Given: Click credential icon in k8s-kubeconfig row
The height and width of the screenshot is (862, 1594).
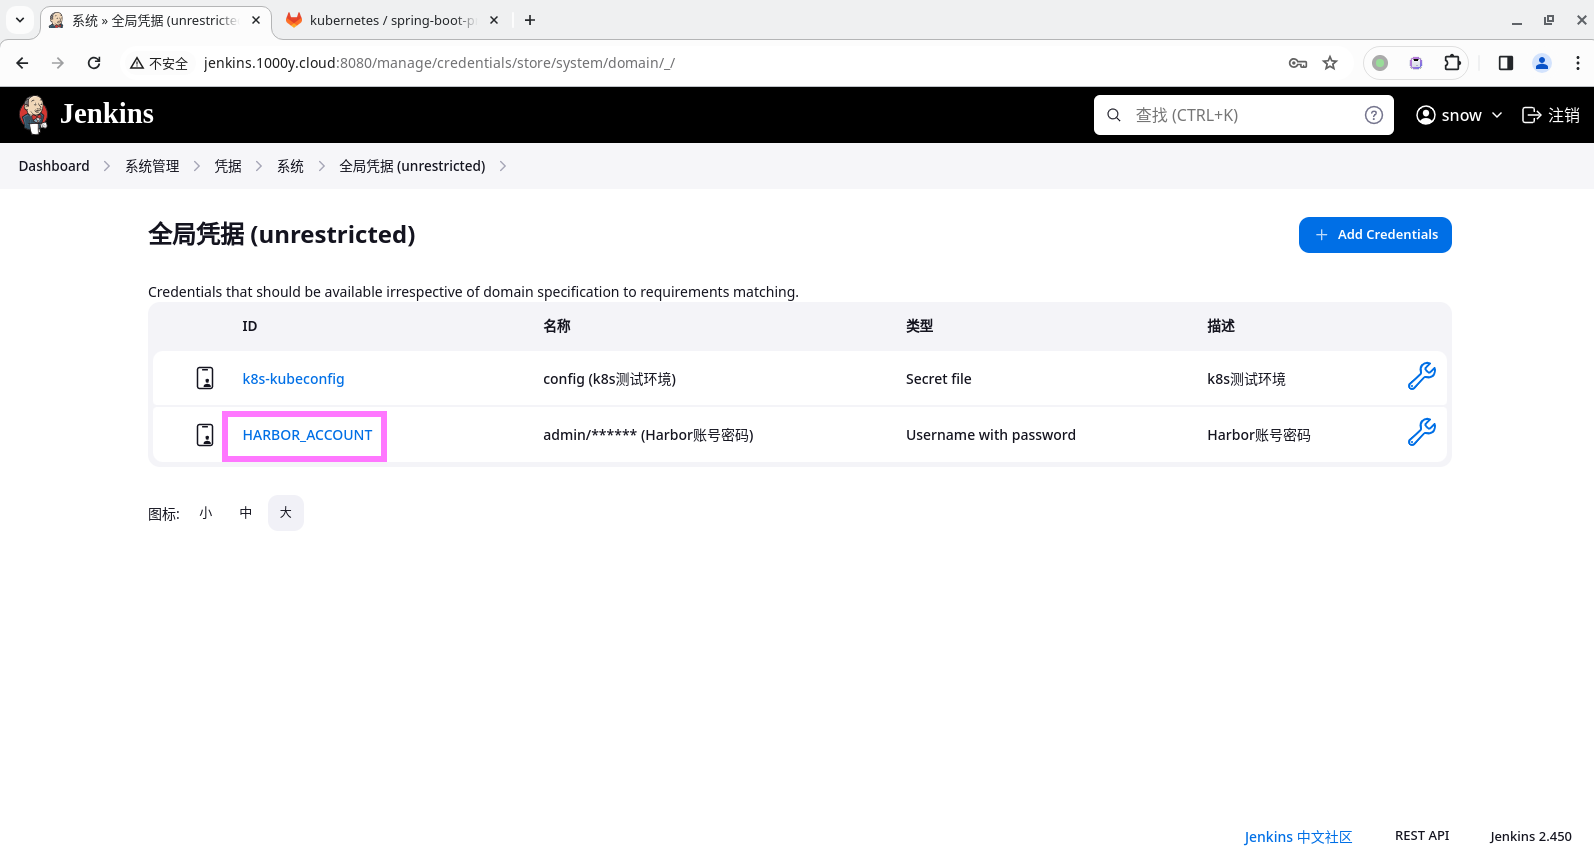Looking at the screenshot, I should coord(205,378).
